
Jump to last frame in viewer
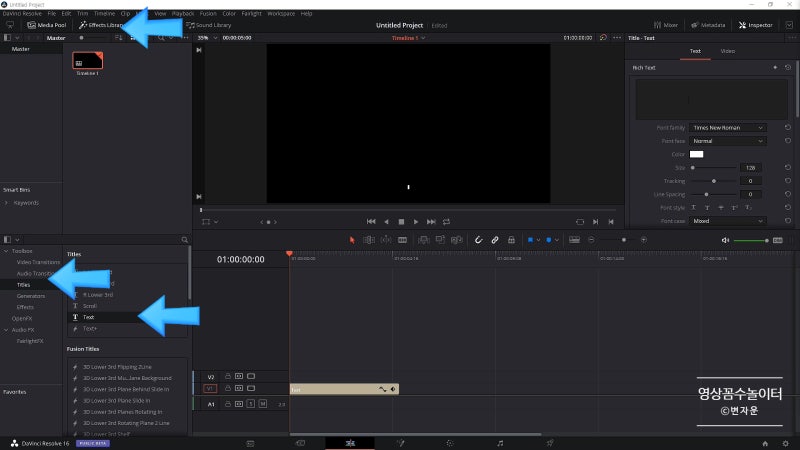tap(431, 221)
